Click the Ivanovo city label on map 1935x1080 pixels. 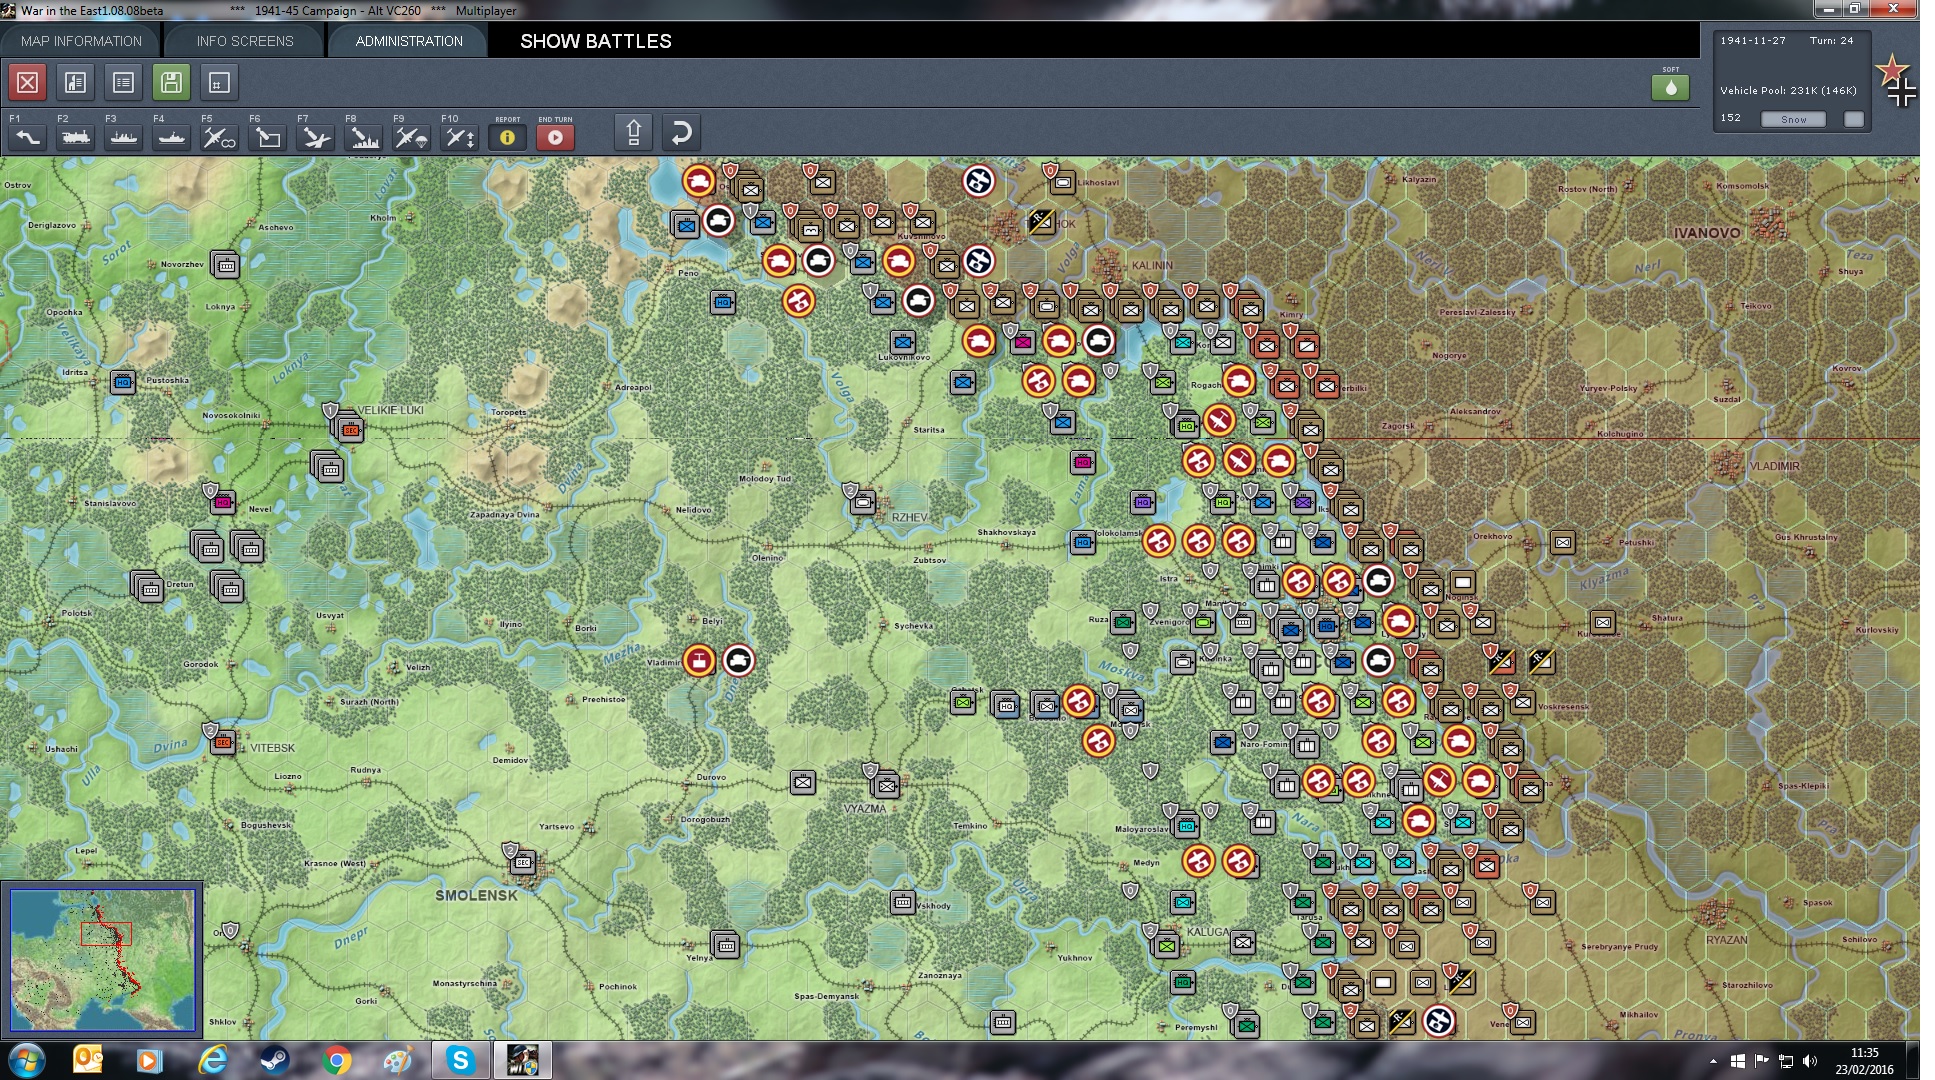click(x=1706, y=233)
